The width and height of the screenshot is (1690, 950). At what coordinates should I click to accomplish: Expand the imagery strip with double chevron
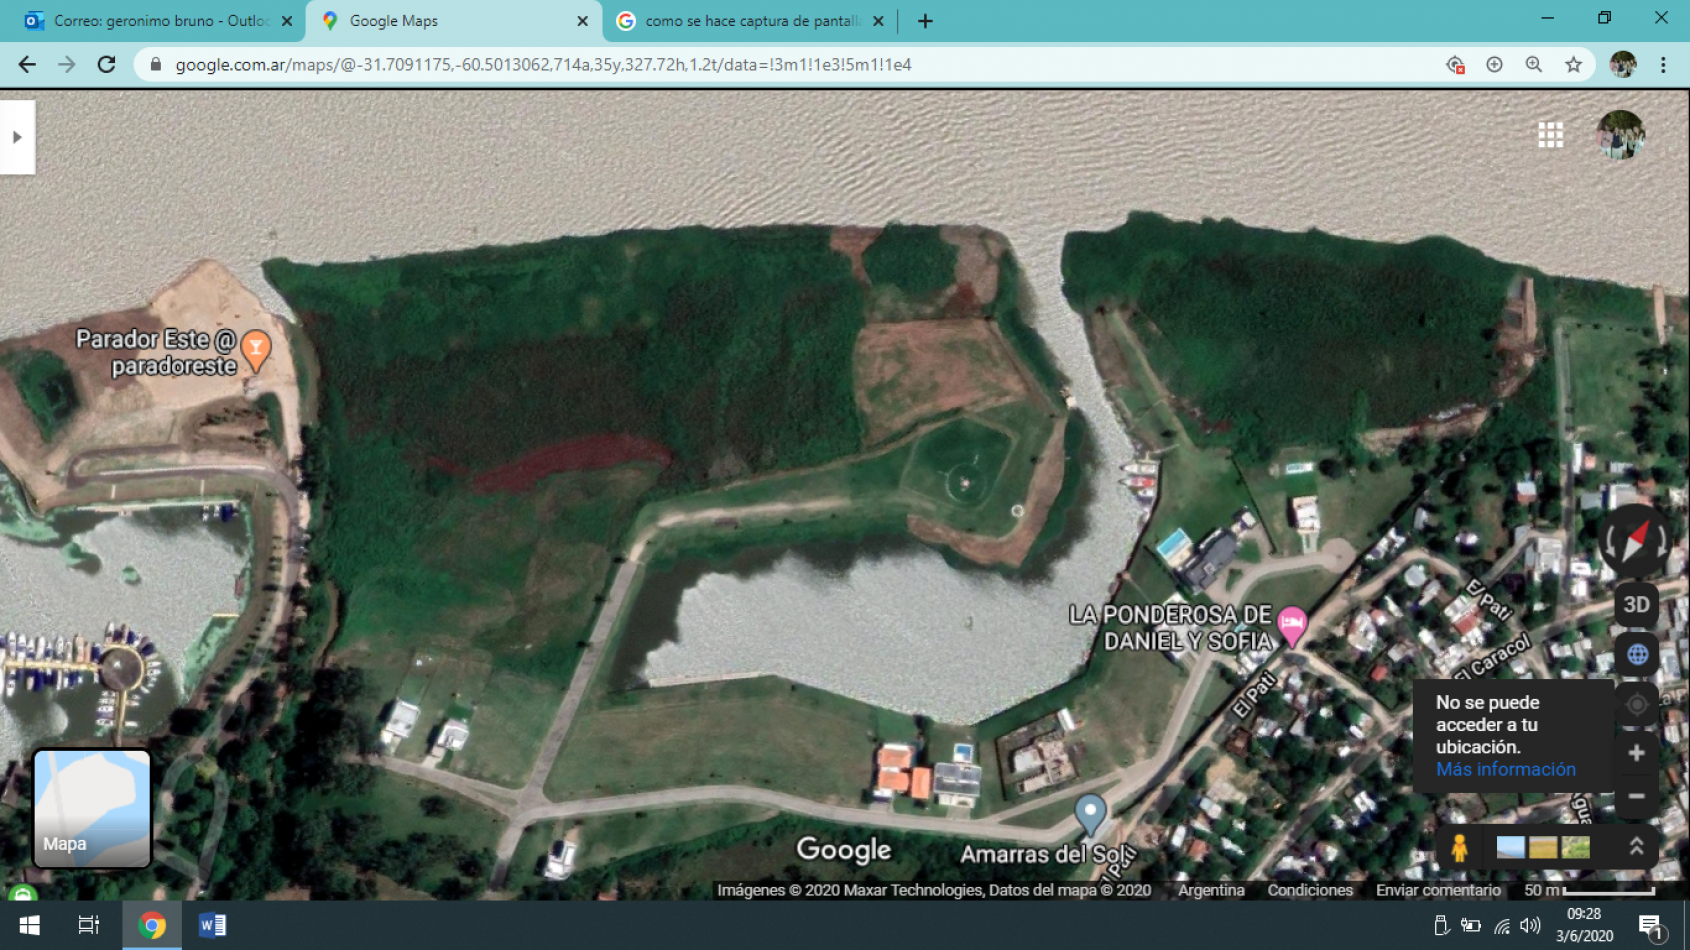pos(1636,847)
